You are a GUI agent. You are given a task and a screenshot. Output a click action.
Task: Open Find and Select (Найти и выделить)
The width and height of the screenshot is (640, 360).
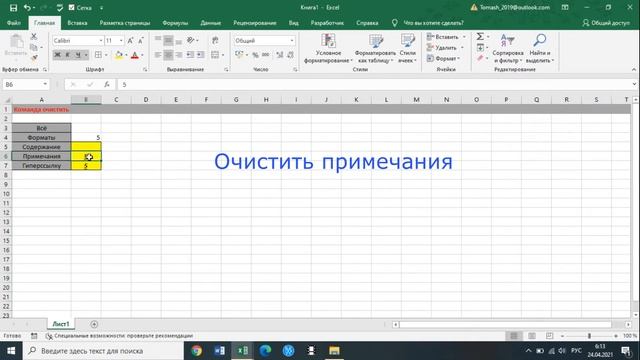[x=540, y=49]
